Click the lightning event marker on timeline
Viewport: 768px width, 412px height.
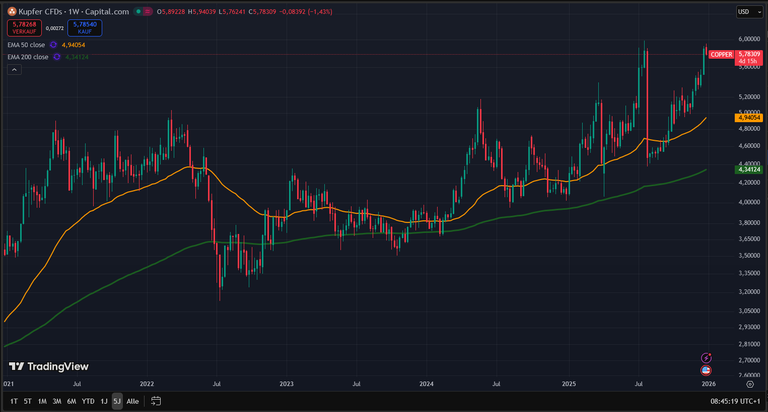click(x=707, y=357)
